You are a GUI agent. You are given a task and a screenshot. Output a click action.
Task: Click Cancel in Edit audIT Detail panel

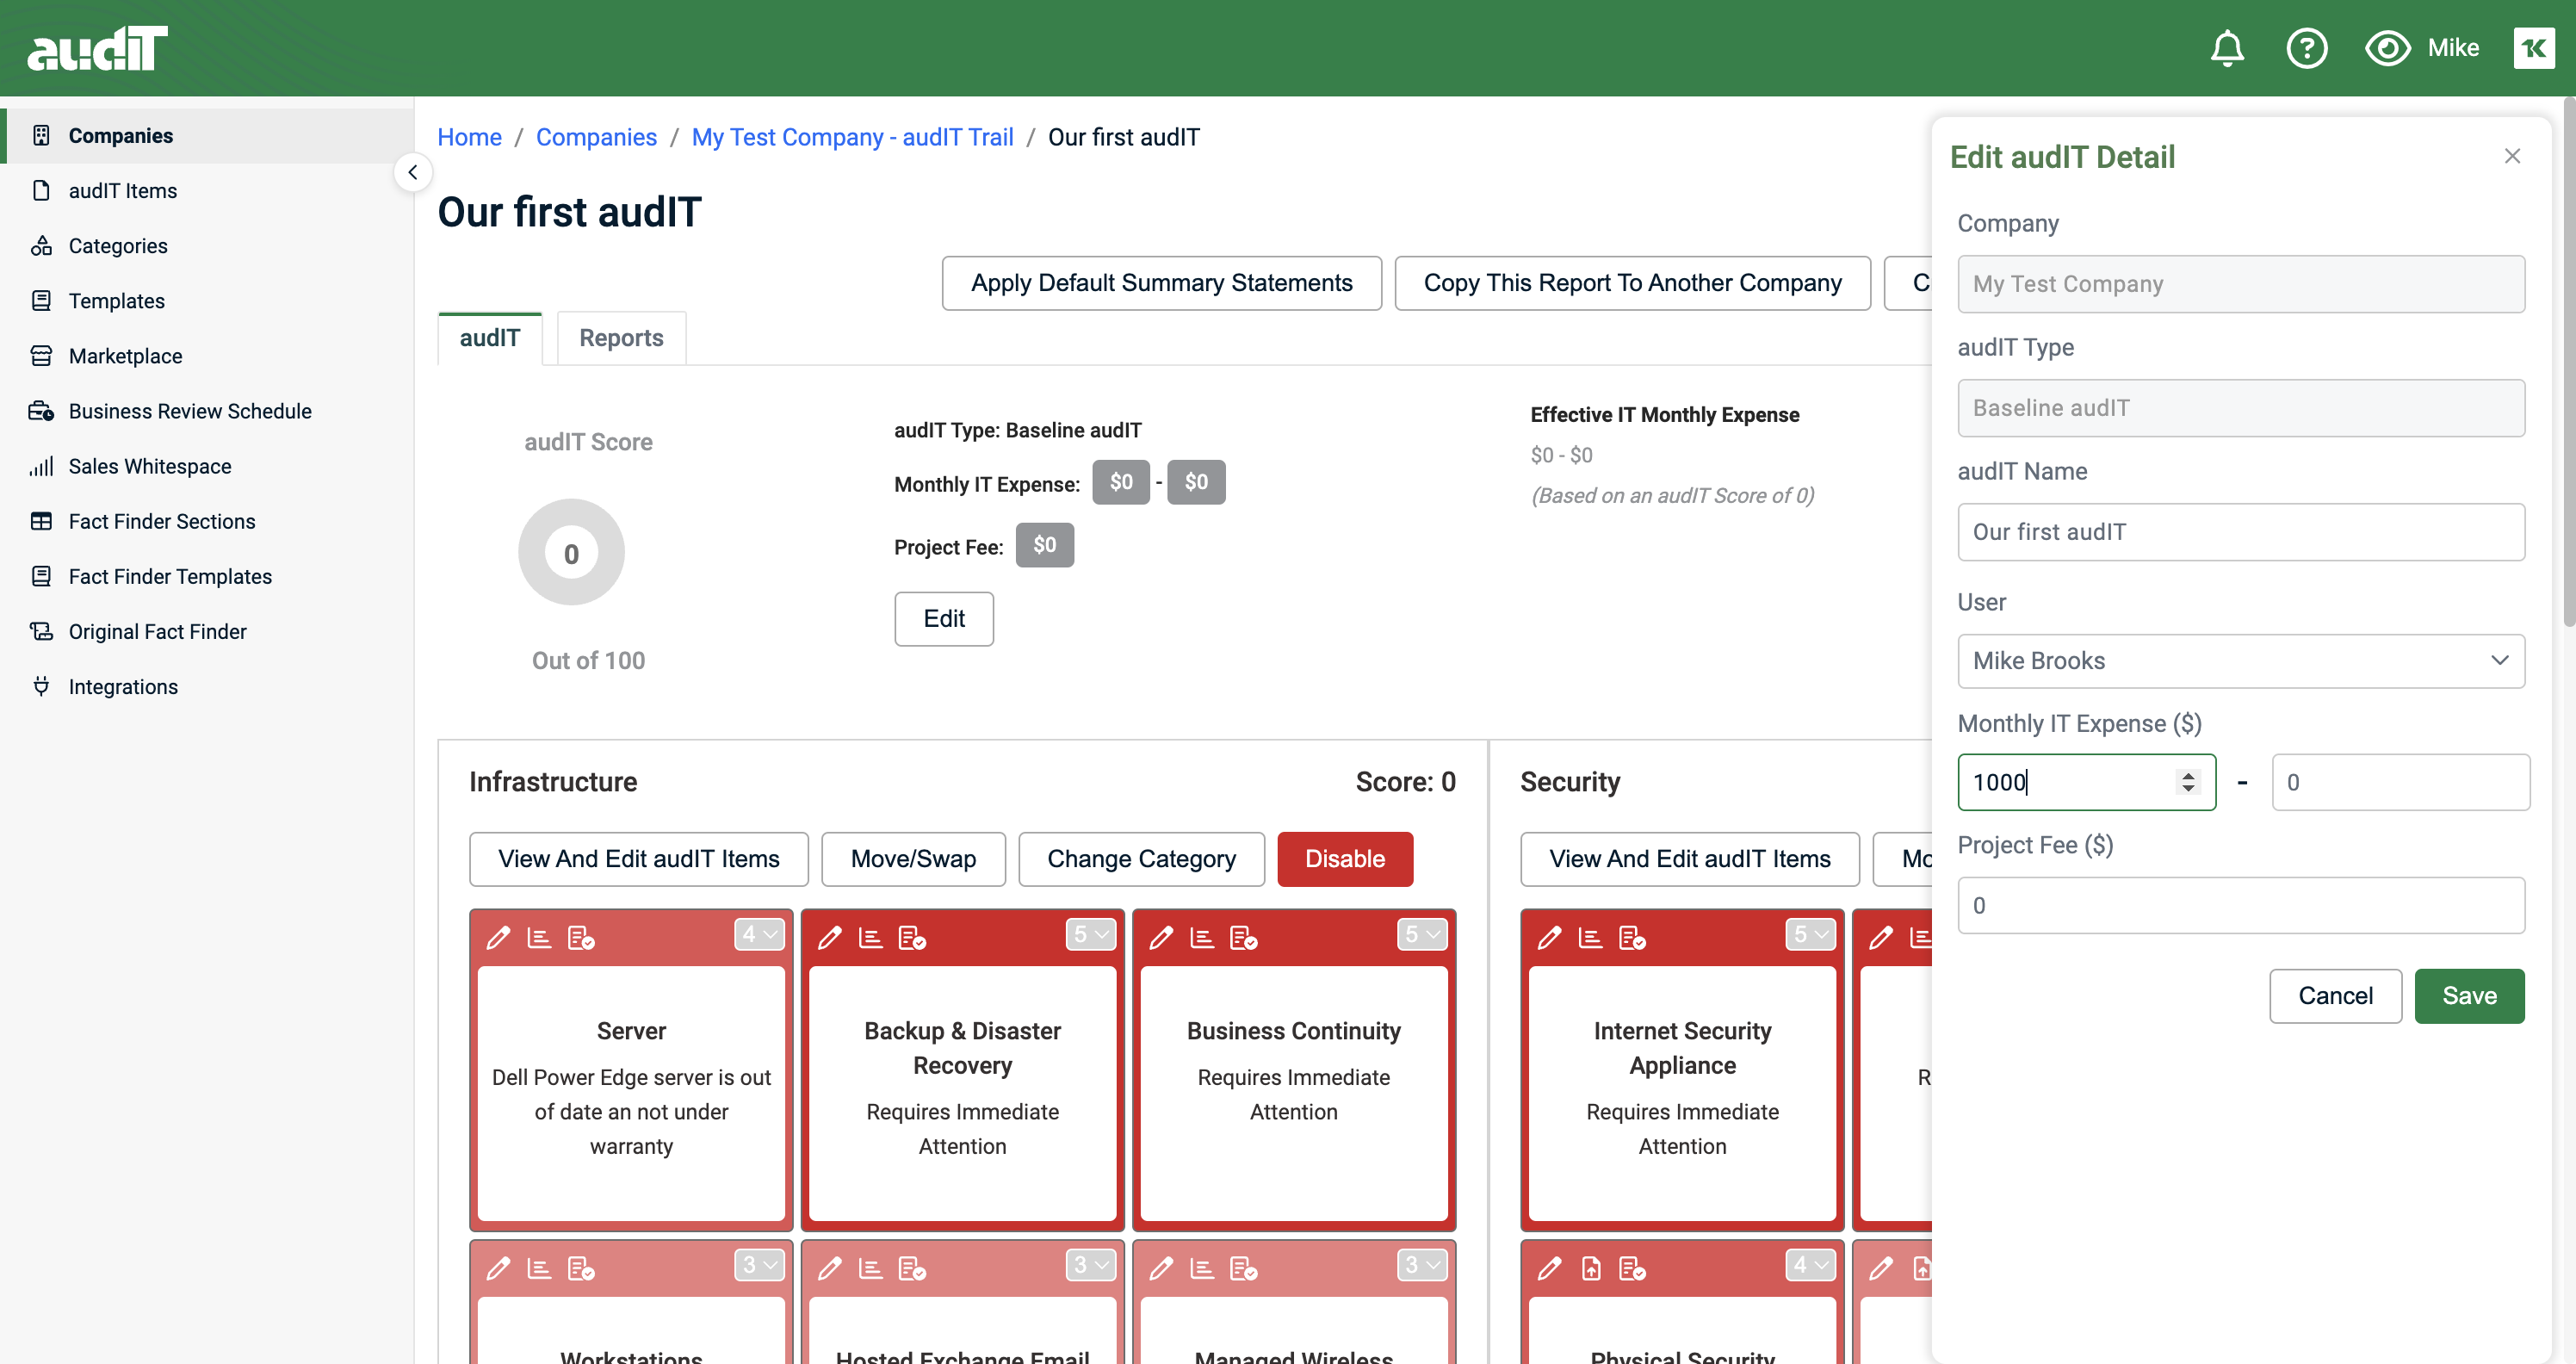(2335, 996)
